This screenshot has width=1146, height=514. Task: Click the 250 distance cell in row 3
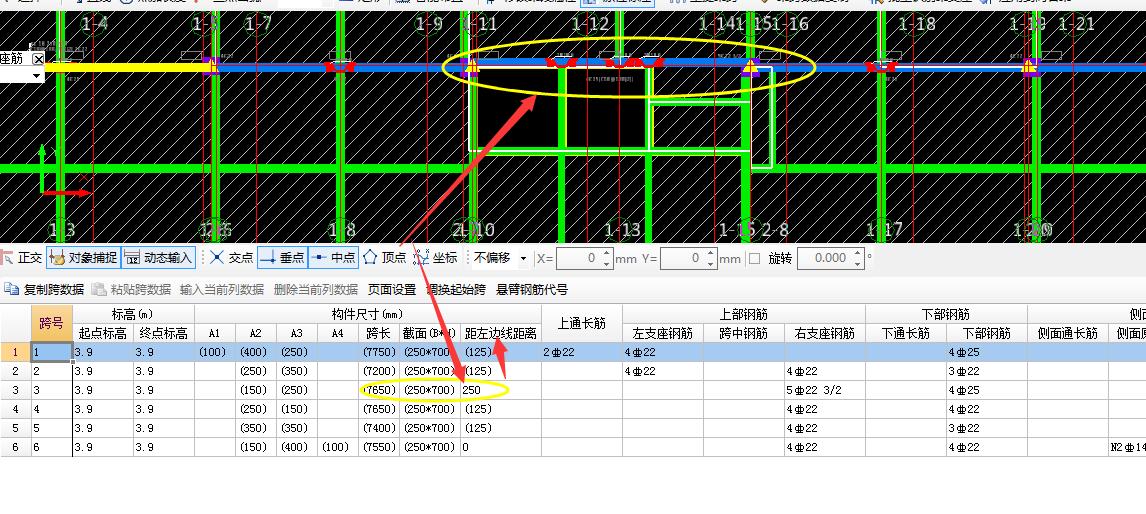[501, 390]
